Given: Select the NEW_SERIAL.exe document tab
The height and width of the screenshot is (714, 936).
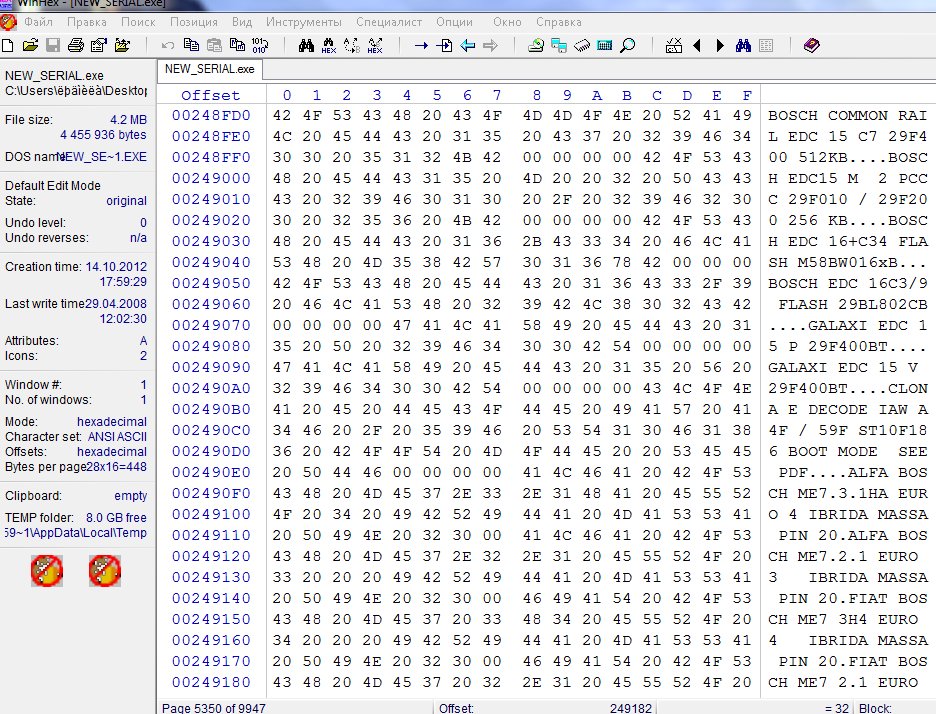Looking at the screenshot, I should [209, 69].
